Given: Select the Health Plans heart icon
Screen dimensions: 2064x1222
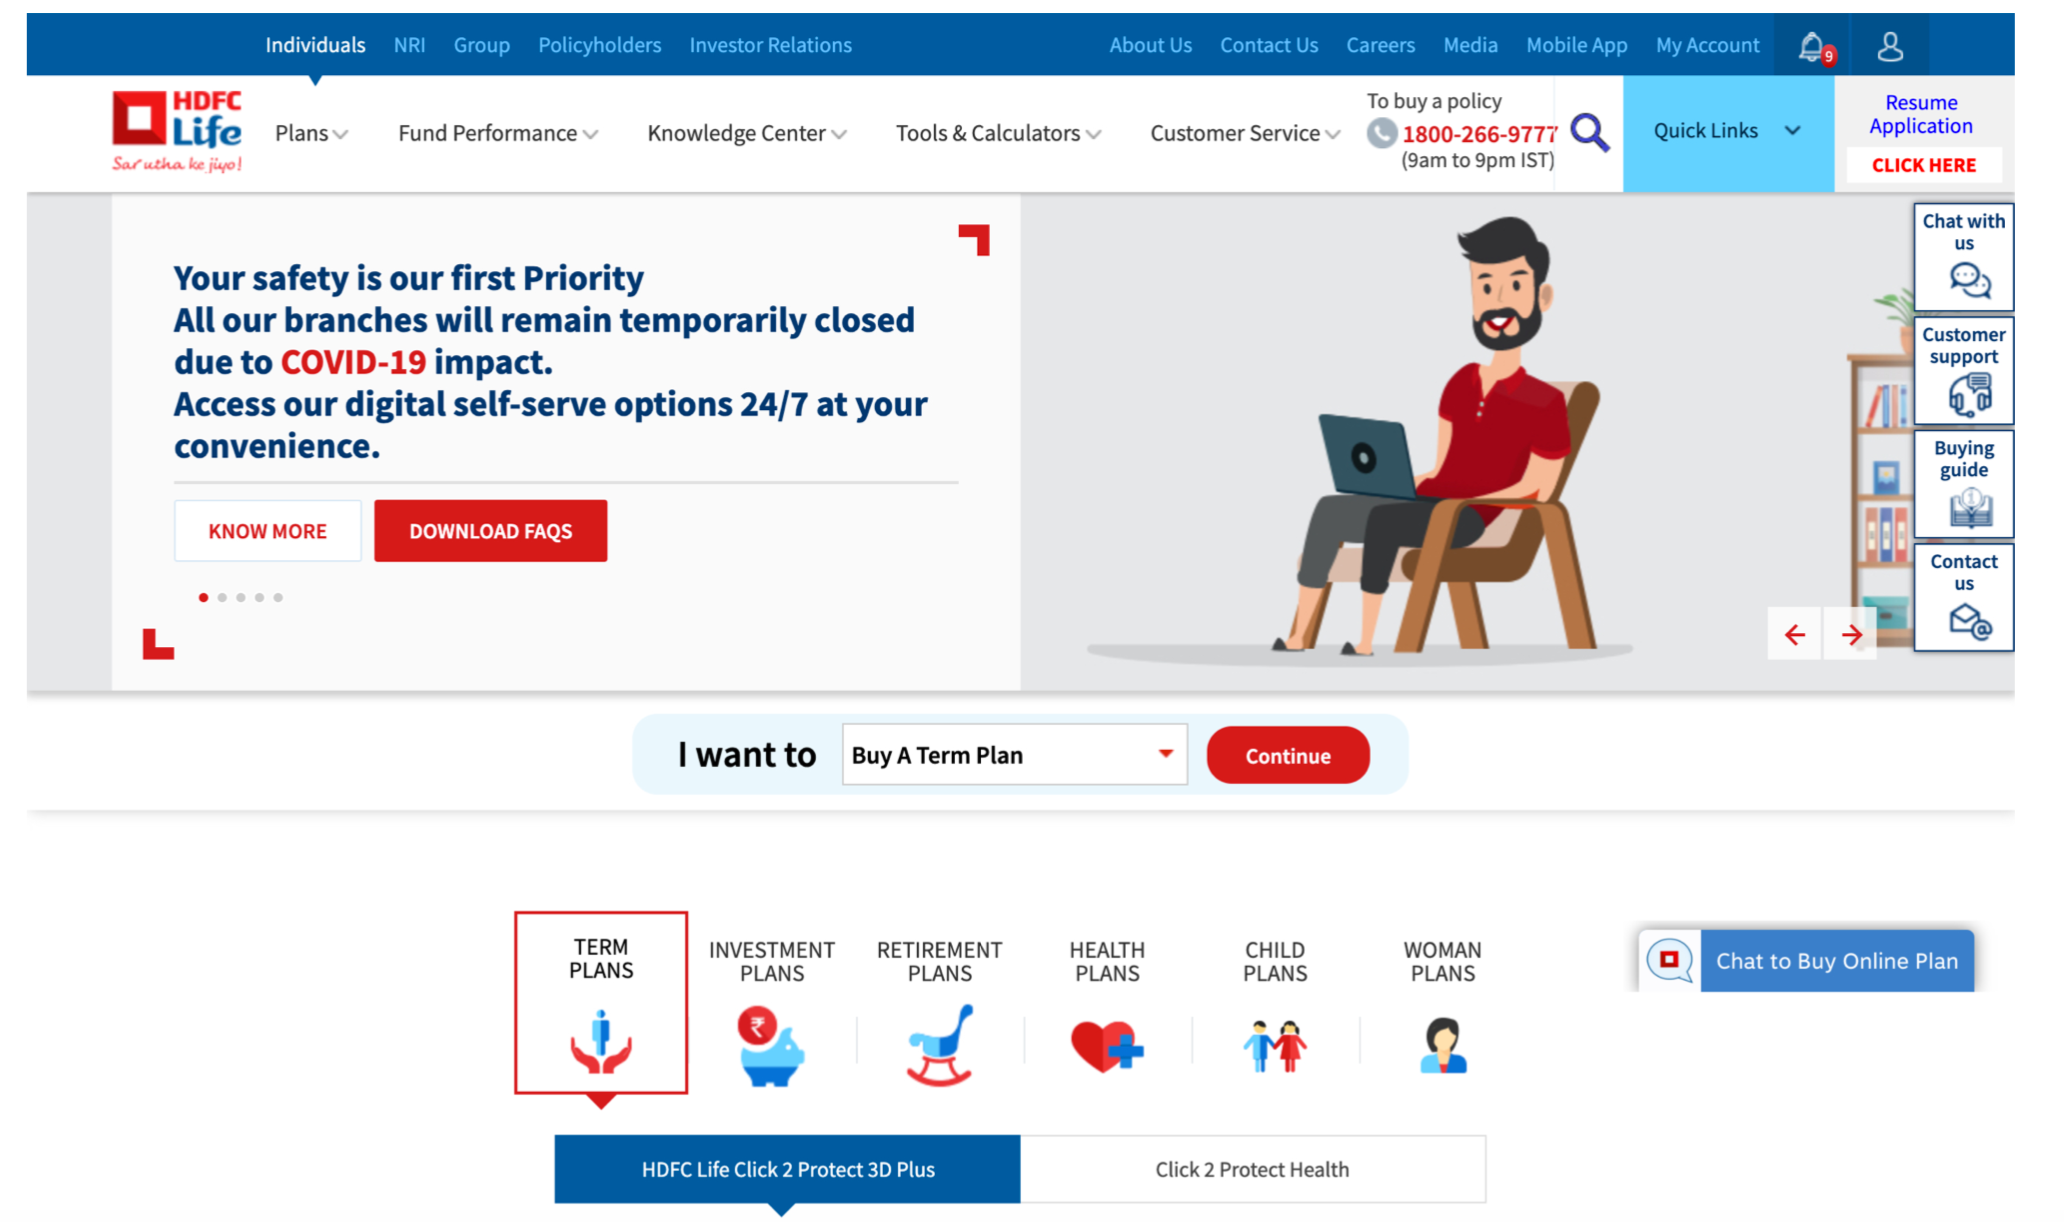Looking at the screenshot, I should click(1106, 1046).
